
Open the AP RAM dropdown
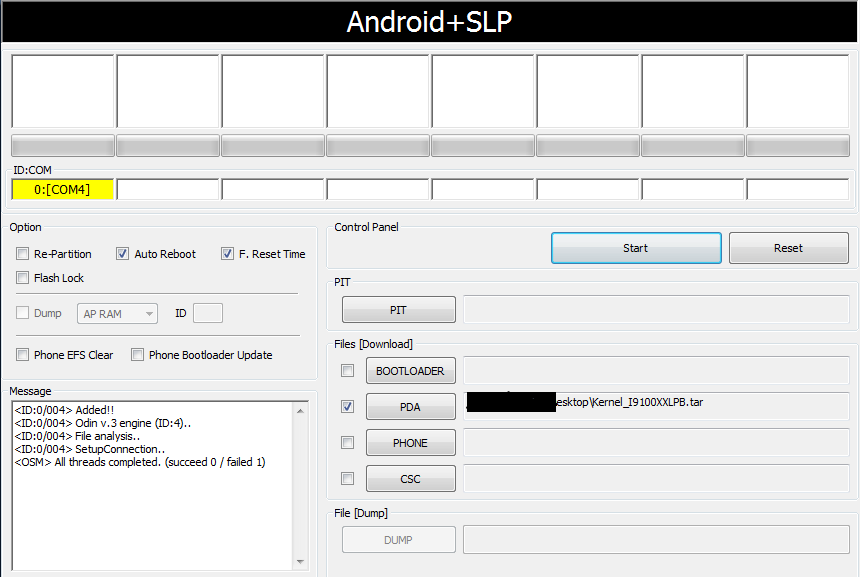click(x=117, y=314)
